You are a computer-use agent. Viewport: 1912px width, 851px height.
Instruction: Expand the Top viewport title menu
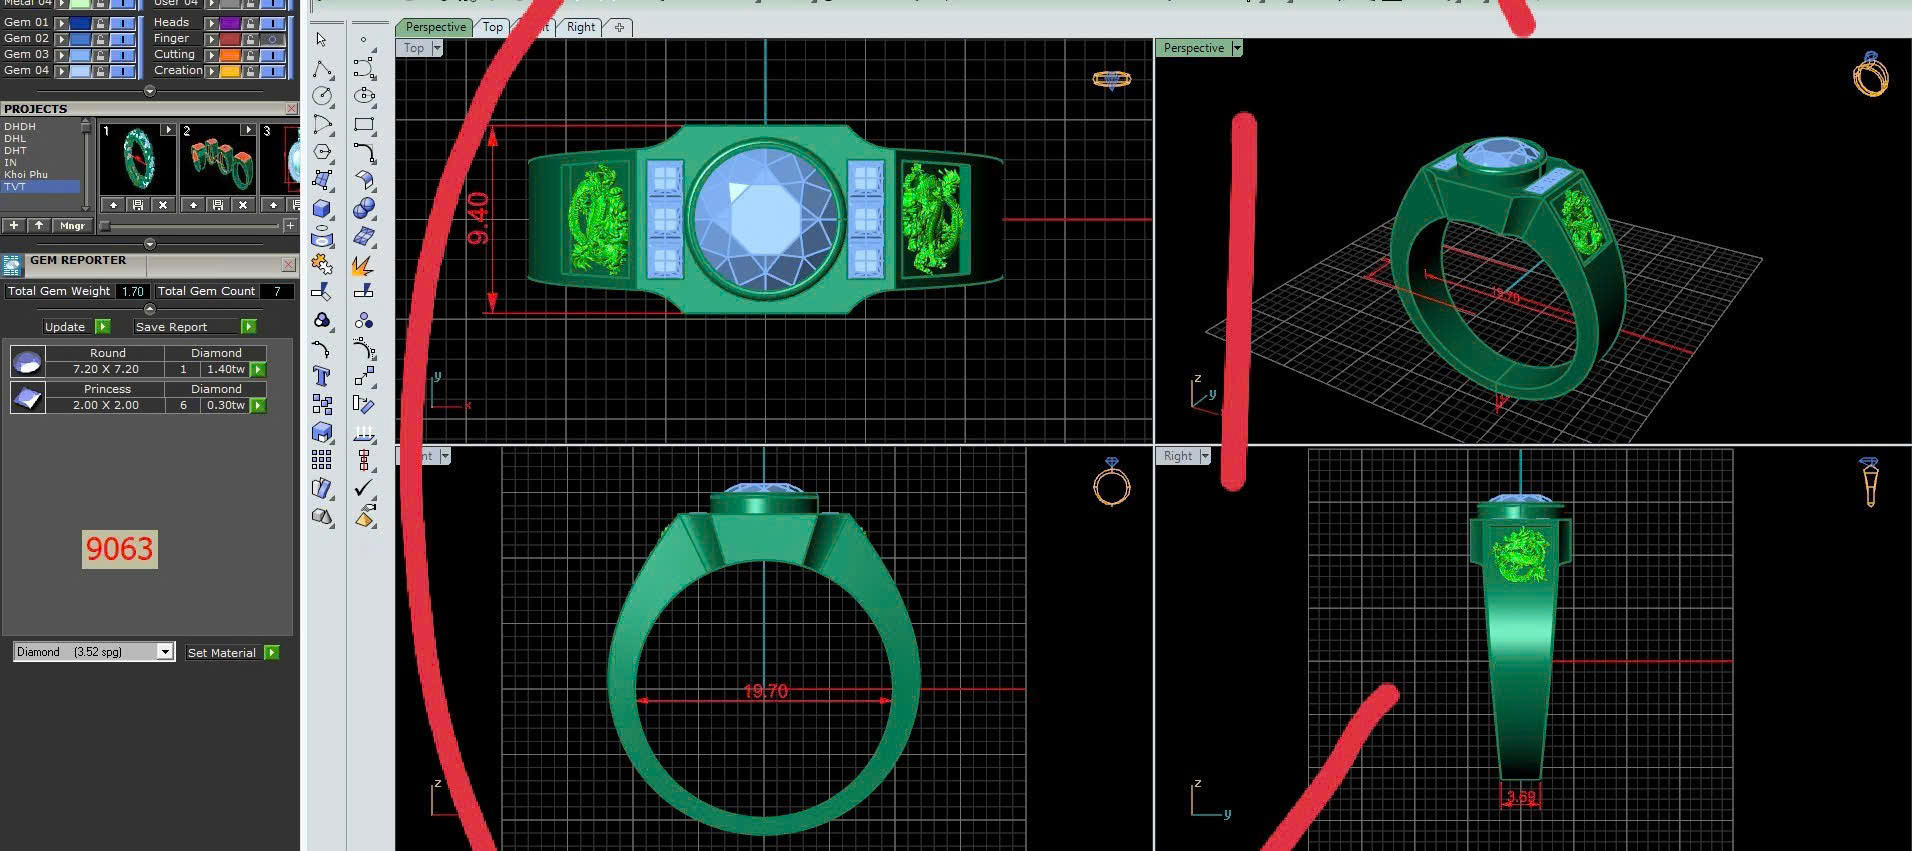[x=437, y=48]
